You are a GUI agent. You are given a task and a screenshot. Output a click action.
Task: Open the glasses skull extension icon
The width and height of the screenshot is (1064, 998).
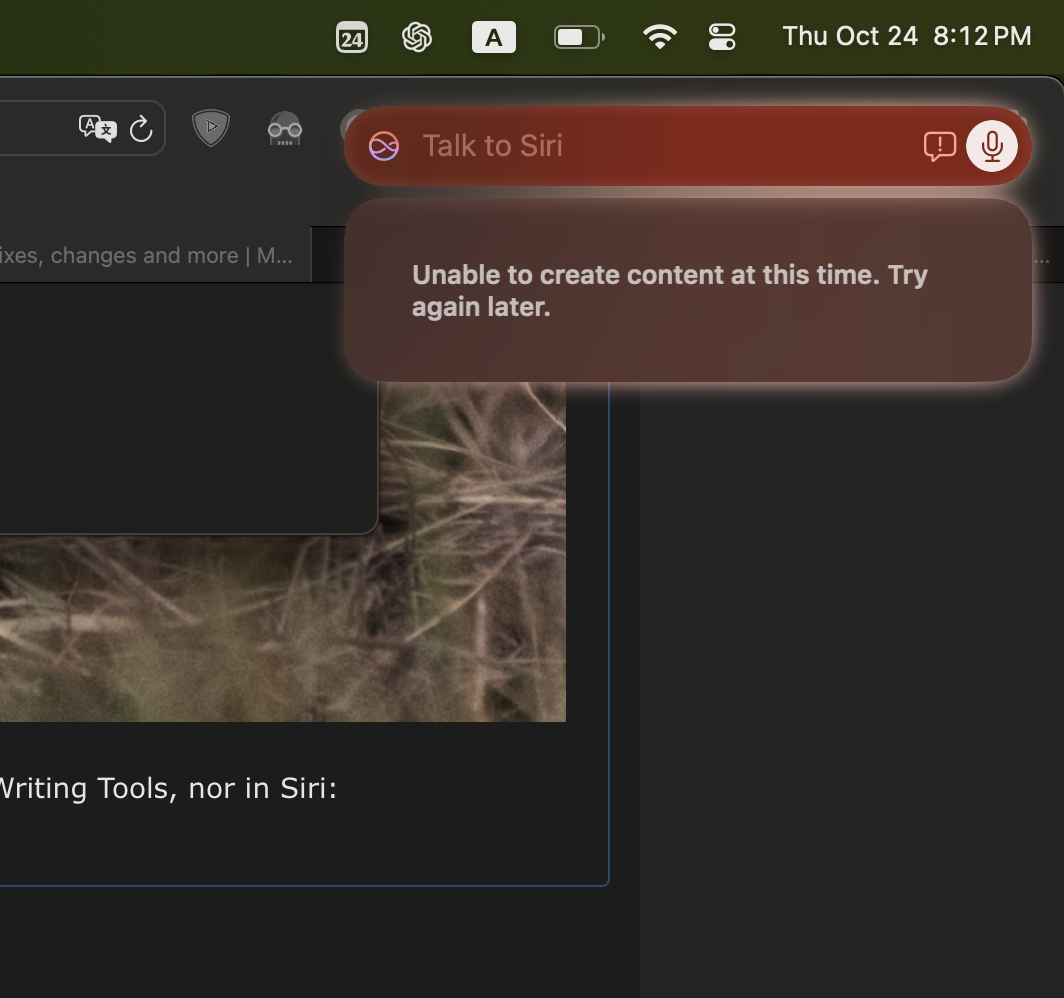point(285,129)
